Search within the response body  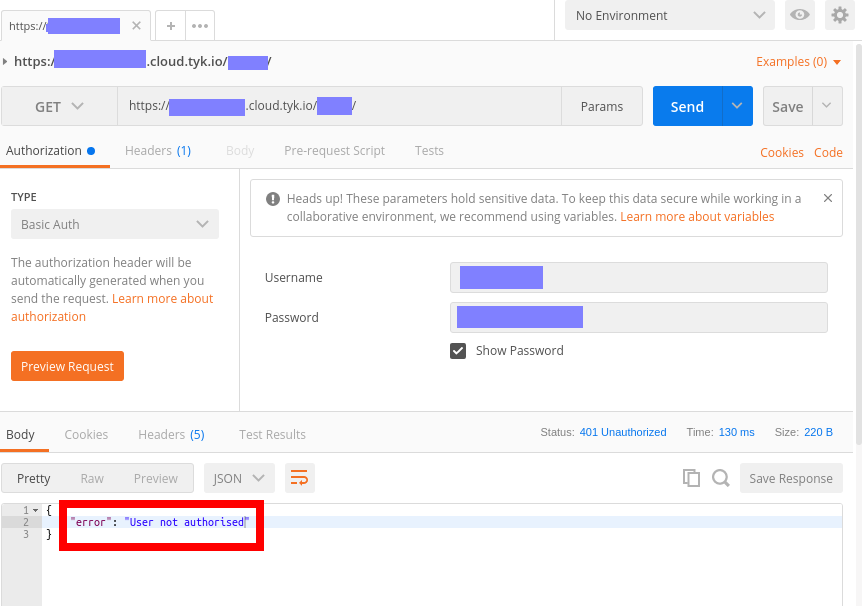(x=721, y=478)
